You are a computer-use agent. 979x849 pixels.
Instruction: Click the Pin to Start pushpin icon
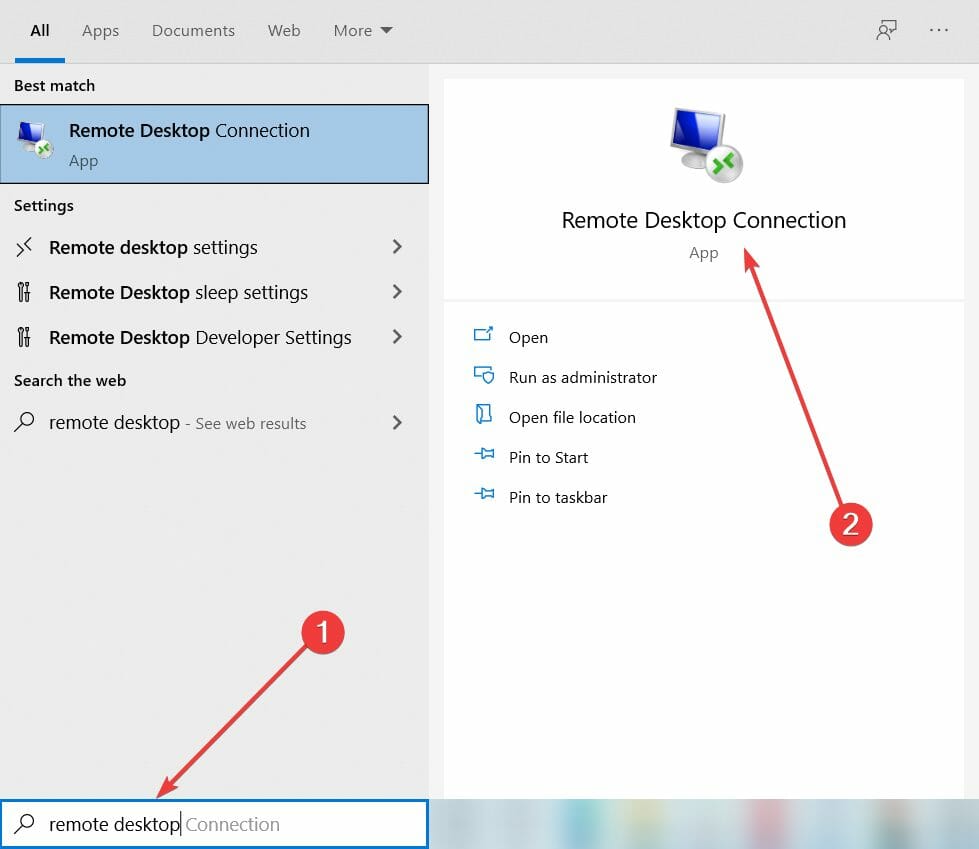(484, 457)
